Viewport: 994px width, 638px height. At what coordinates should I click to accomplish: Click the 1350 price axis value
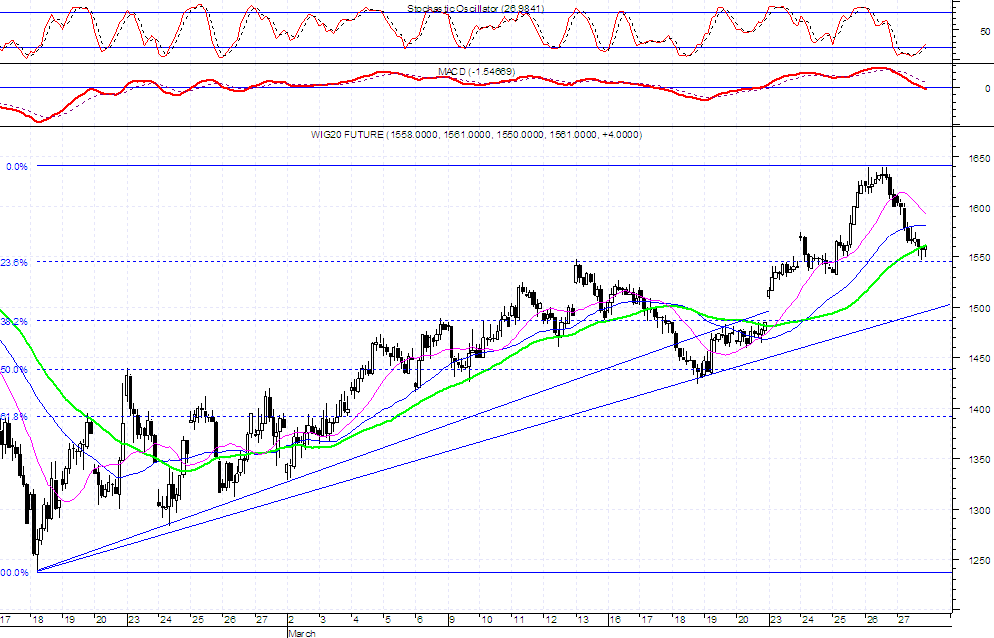point(979,459)
